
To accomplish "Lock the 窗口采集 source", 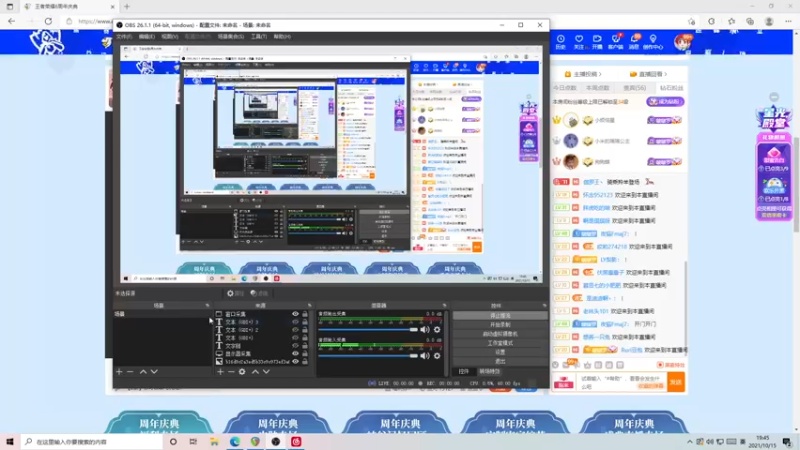I will click(305, 314).
